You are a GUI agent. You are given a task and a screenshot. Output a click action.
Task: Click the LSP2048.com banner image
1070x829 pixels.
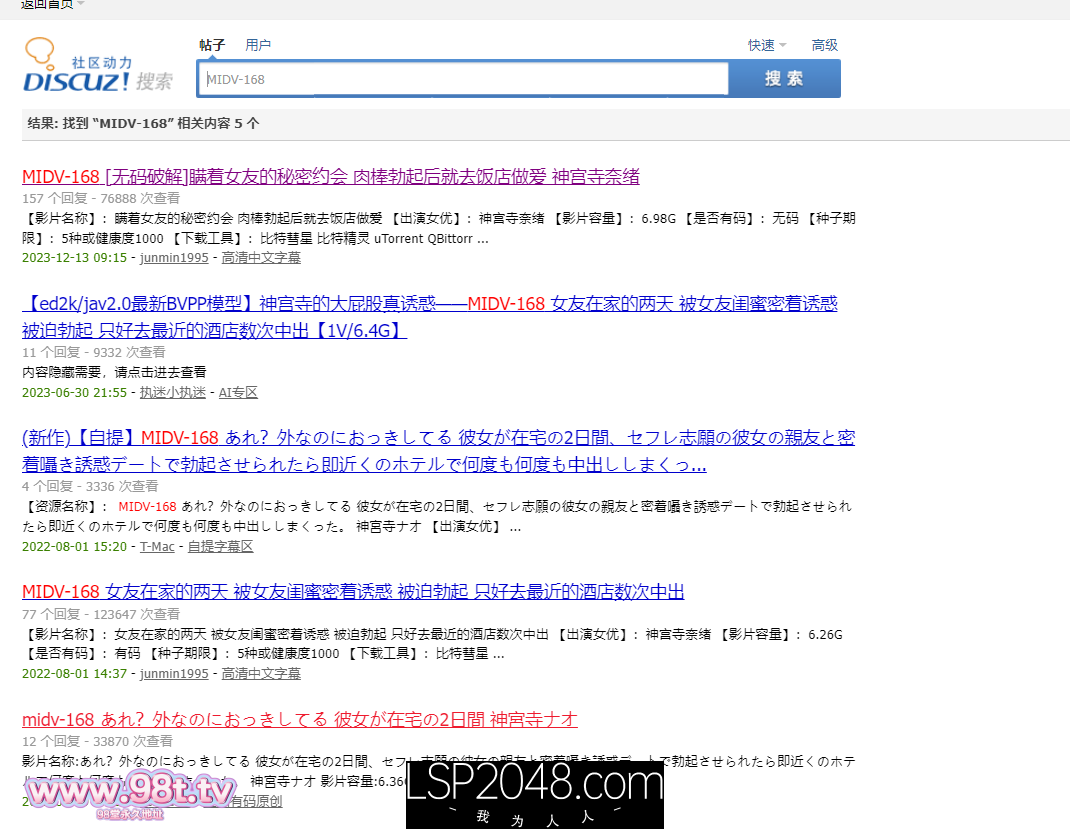pyautogui.click(x=534, y=795)
